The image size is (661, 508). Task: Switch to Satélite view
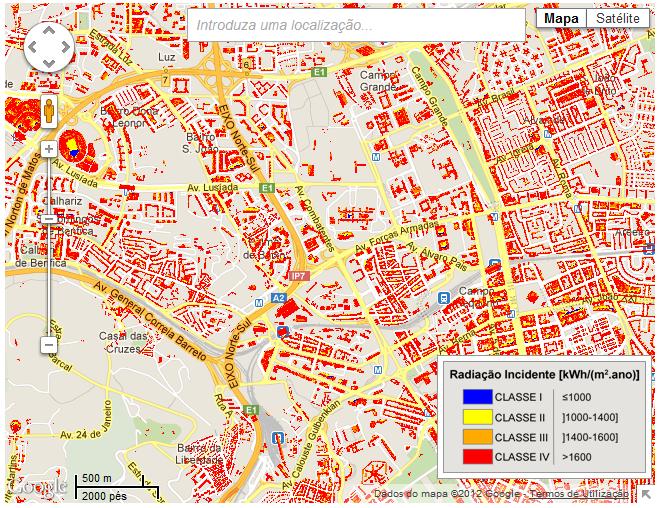point(618,19)
